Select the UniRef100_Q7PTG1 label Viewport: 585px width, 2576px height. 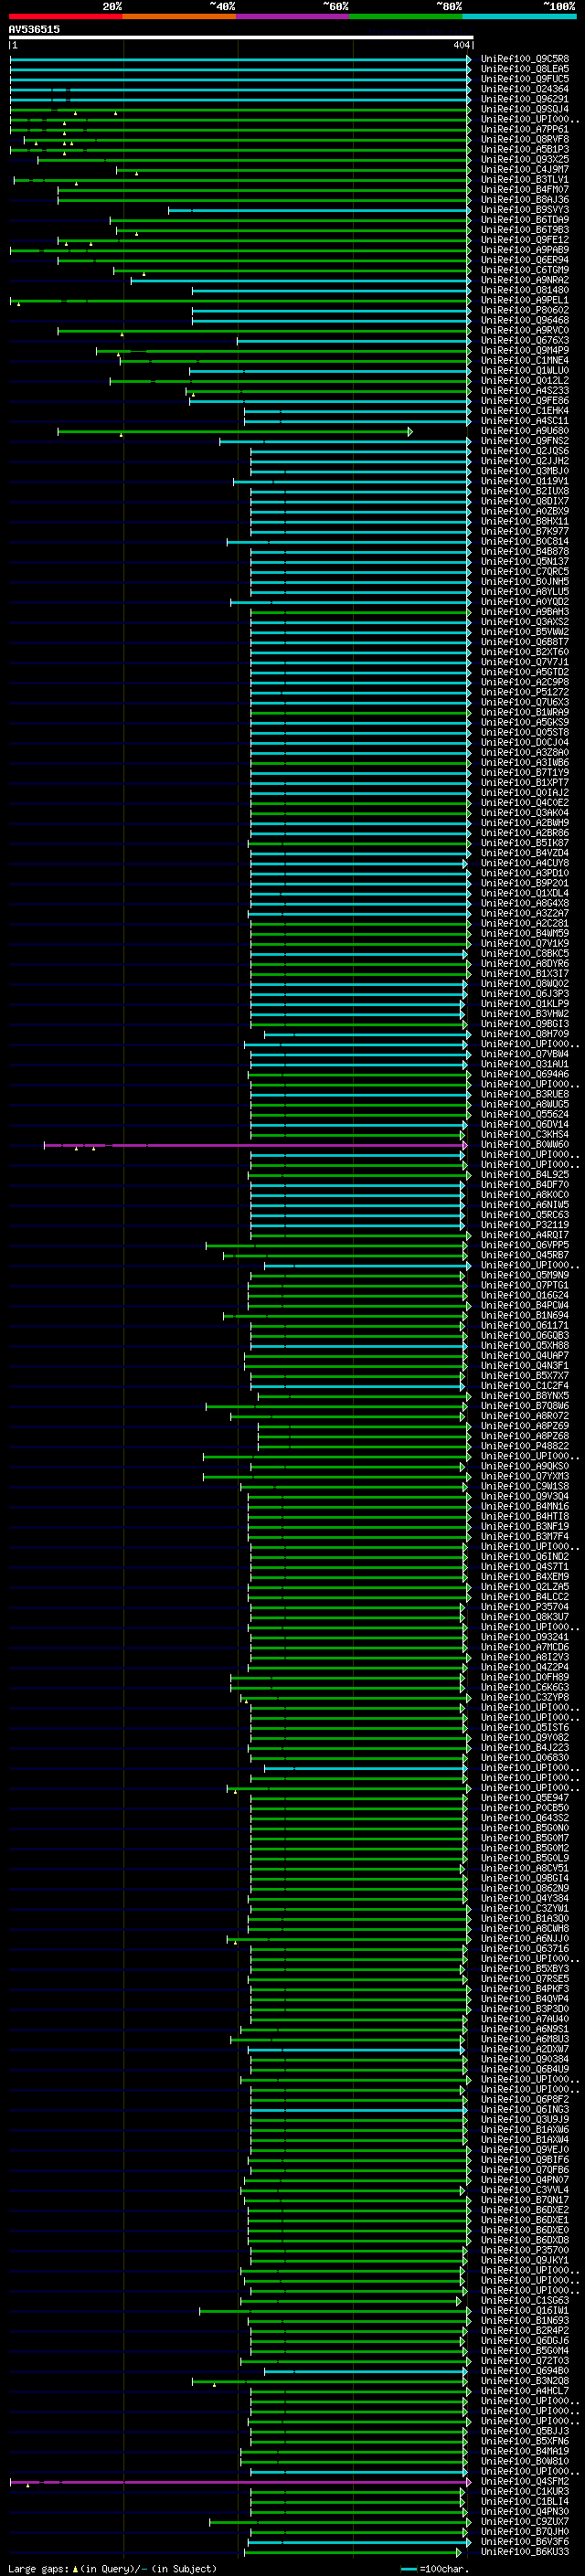pos(525,1286)
